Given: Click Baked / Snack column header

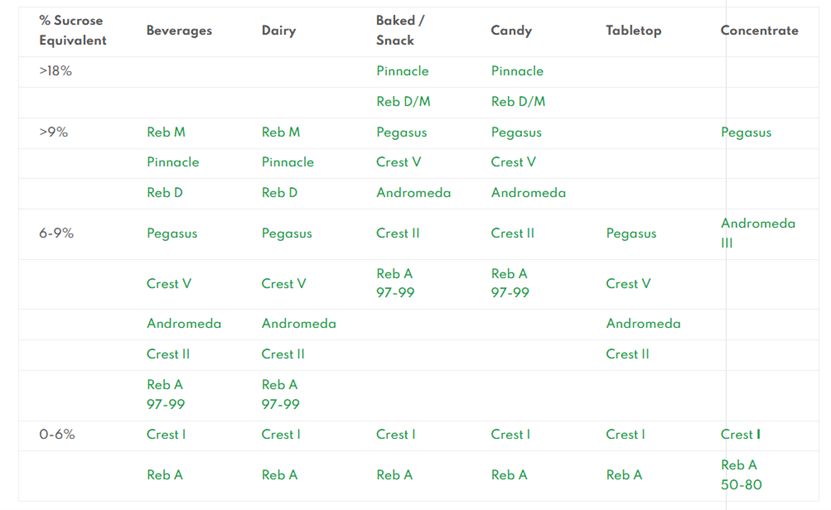Looking at the screenshot, I should pos(400,30).
